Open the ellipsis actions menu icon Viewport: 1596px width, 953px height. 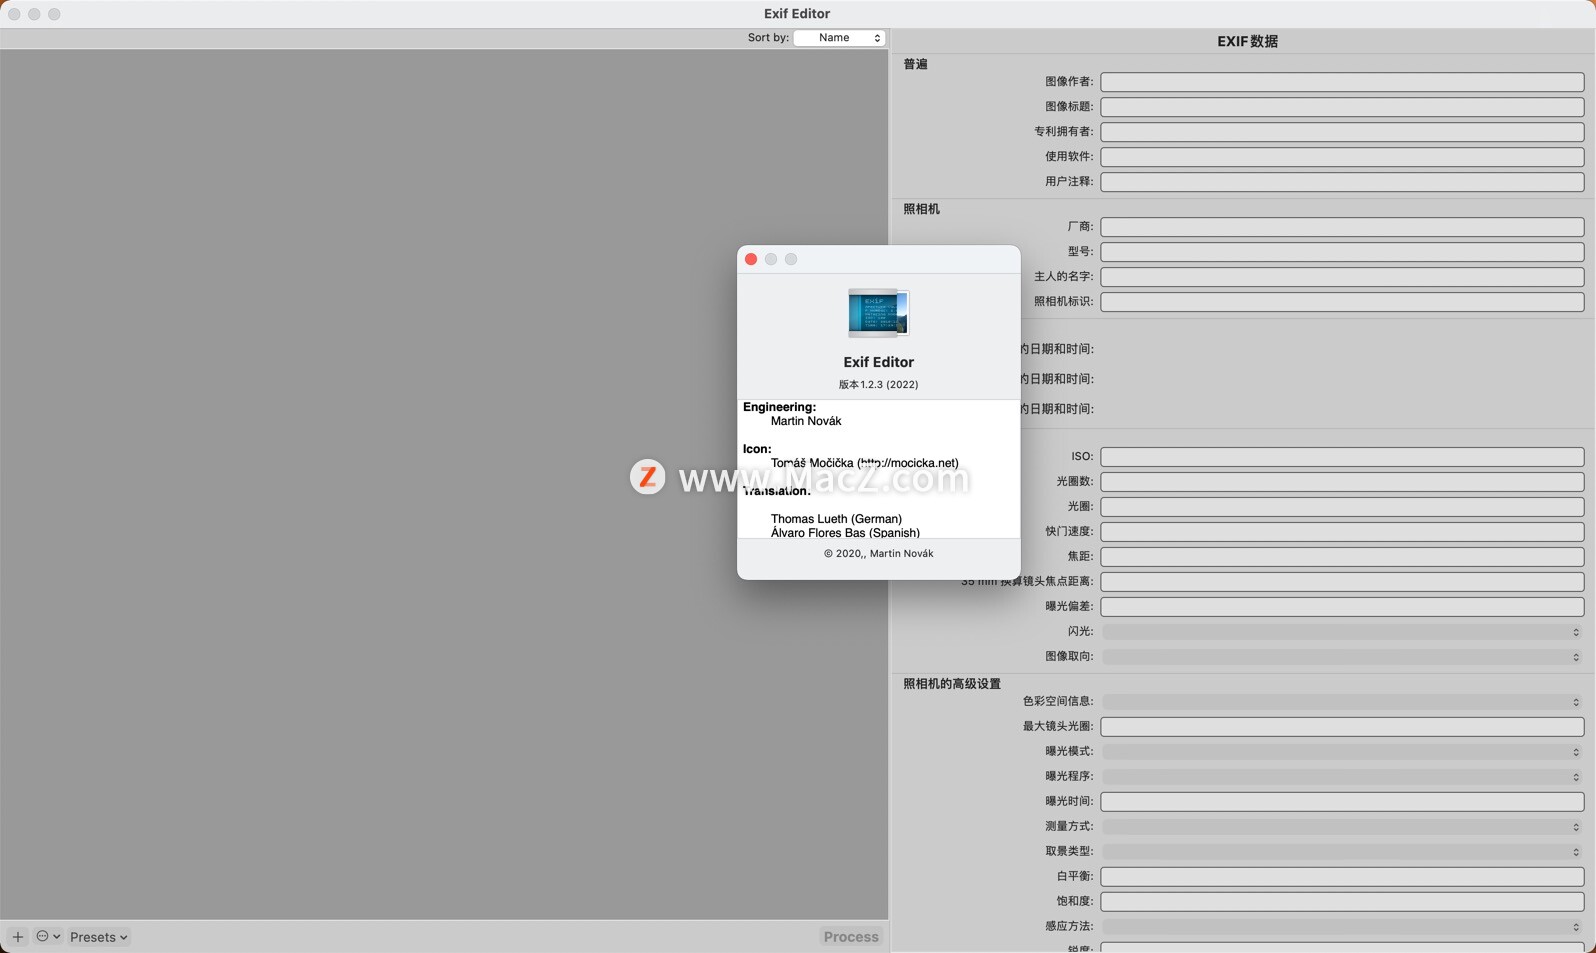tap(48, 937)
